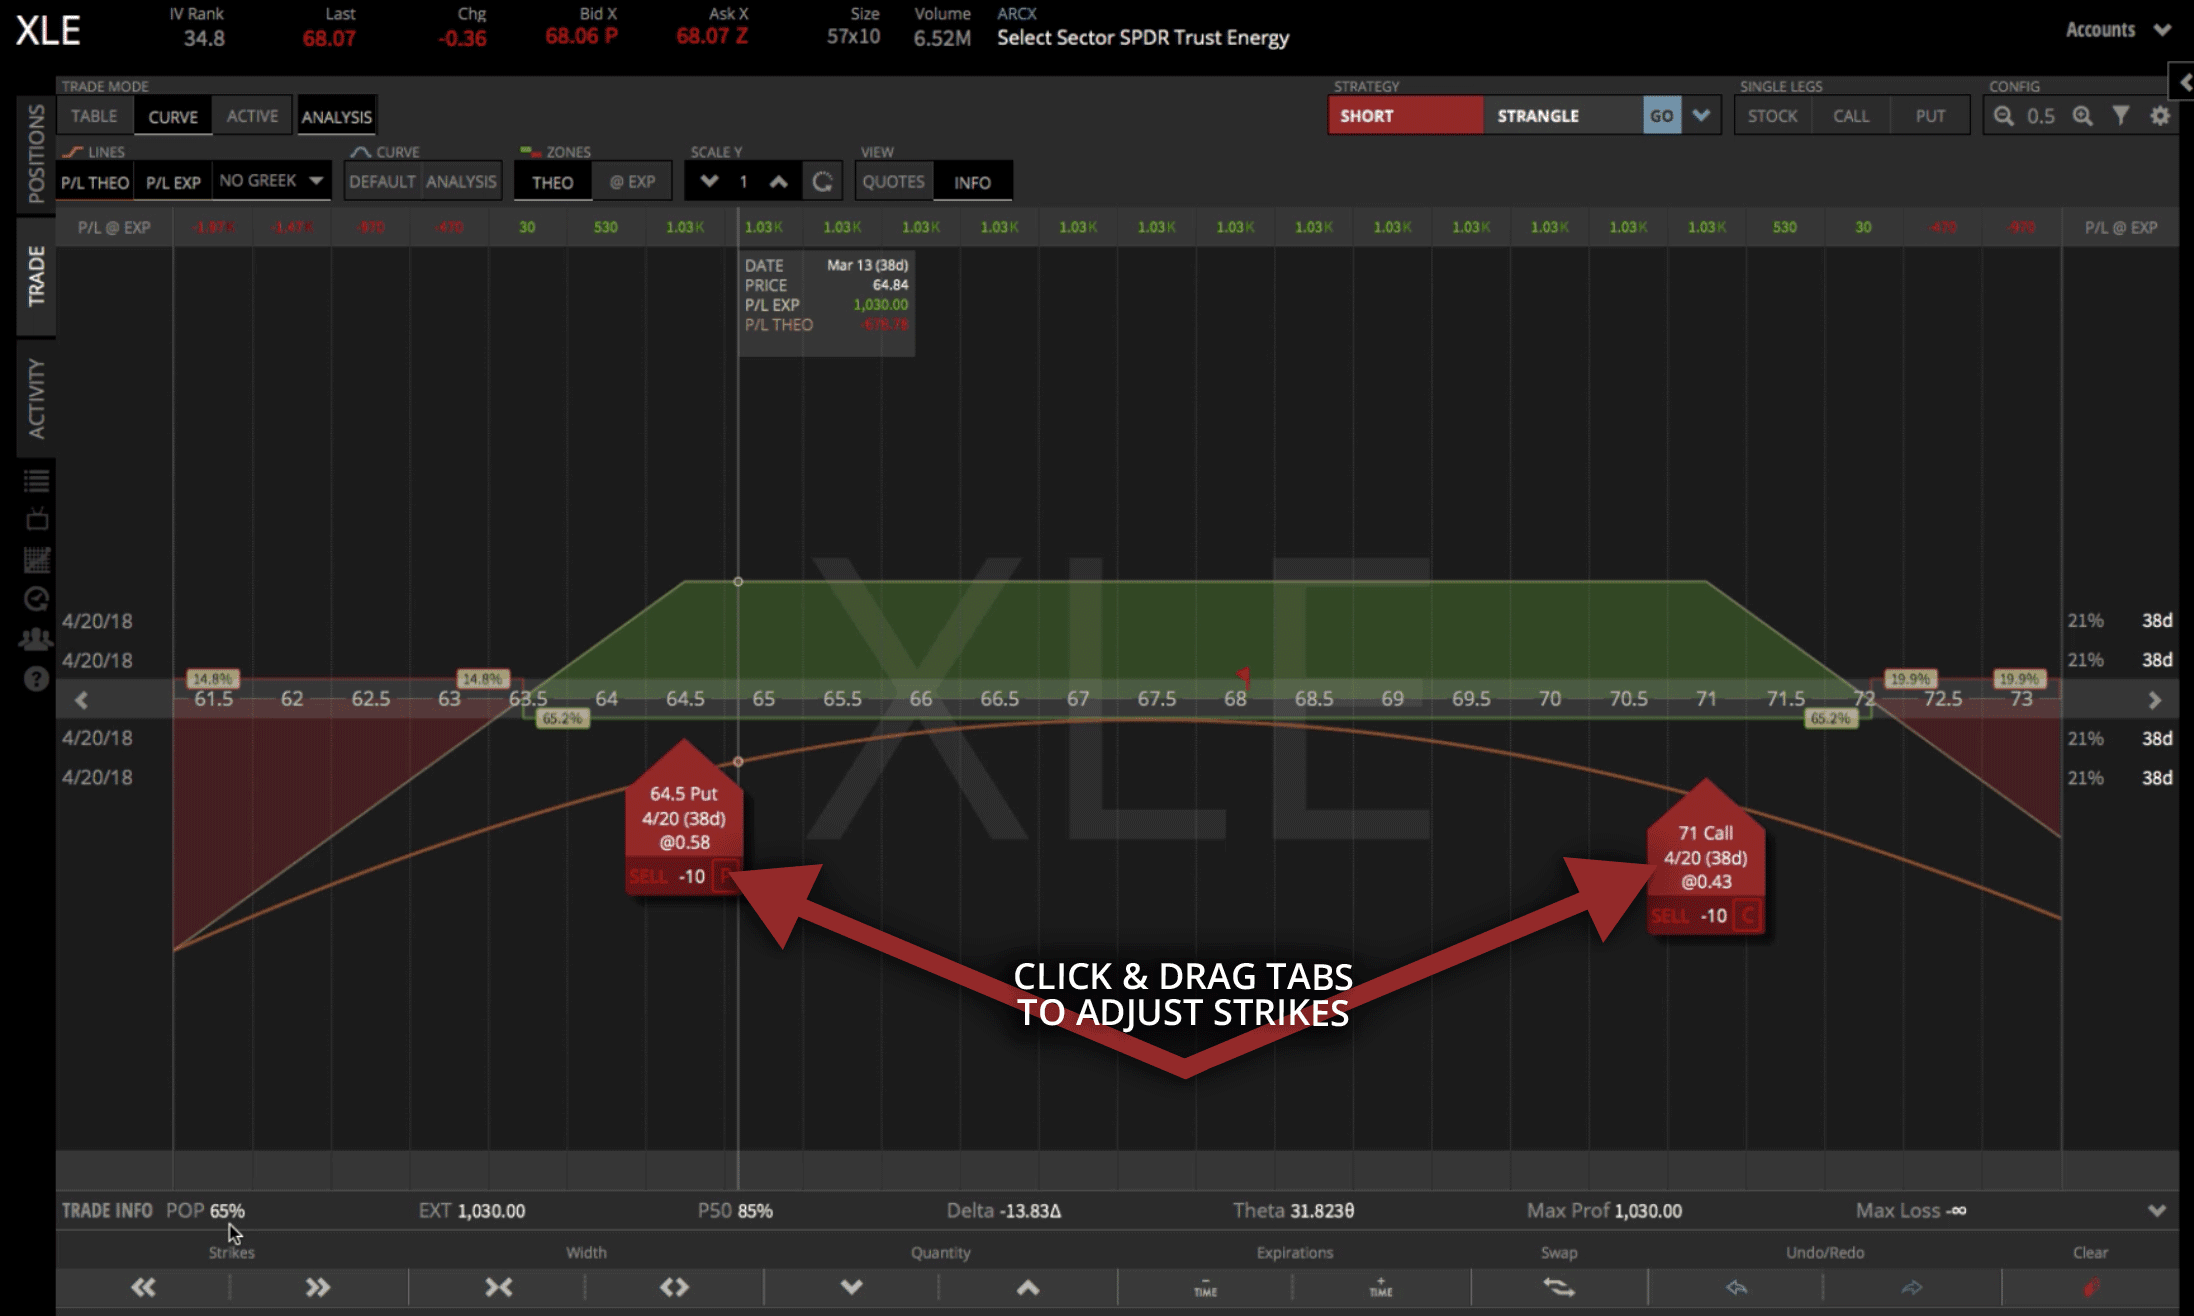
Task: Toggle P/L EXP line visibility
Action: (171, 180)
